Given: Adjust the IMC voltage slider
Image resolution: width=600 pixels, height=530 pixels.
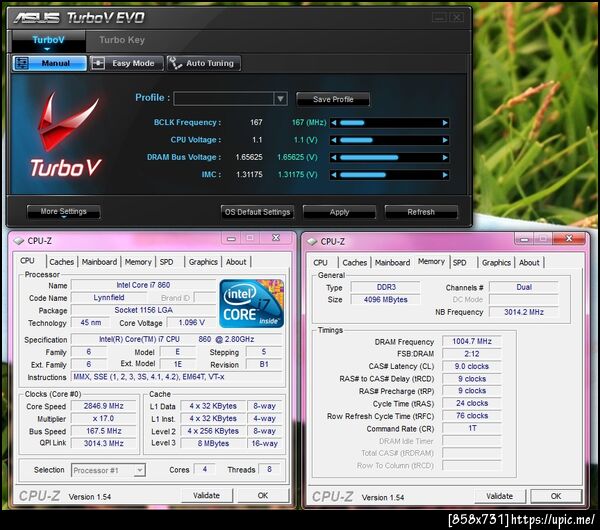Looking at the screenshot, I should tap(390, 175).
